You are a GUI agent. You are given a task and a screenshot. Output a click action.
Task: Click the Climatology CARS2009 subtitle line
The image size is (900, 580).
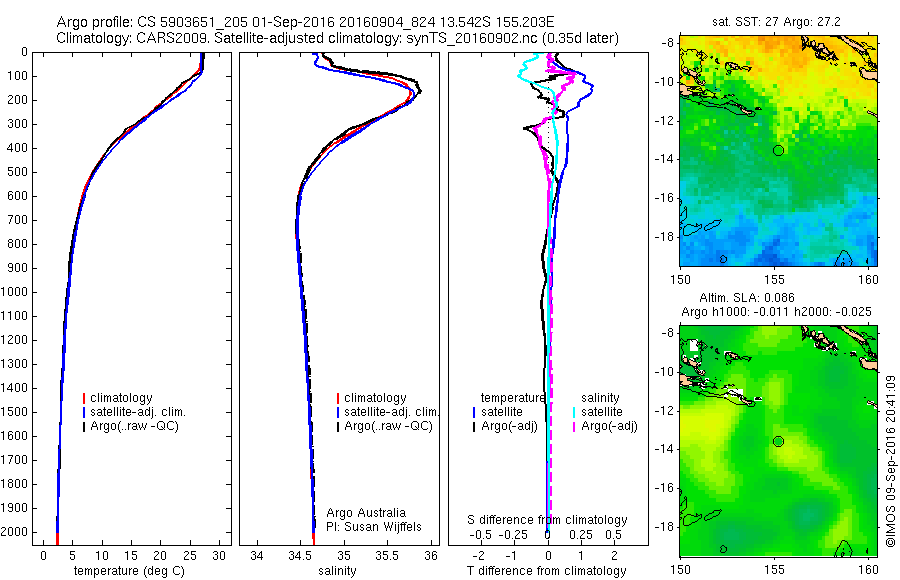(x=338, y=38)
